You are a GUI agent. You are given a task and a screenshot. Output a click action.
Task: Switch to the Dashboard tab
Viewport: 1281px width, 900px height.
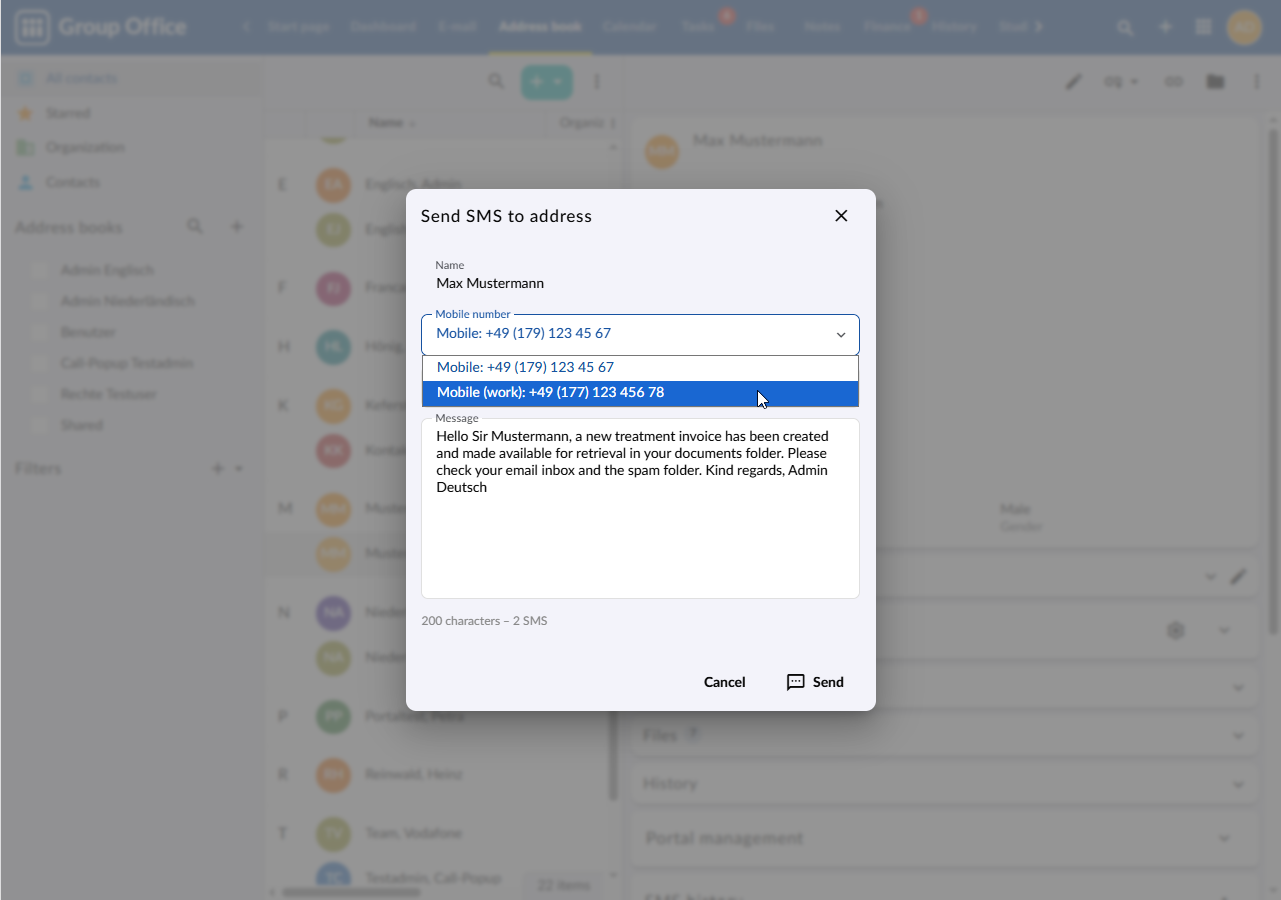pyautogui.click(x=383, y=27)
